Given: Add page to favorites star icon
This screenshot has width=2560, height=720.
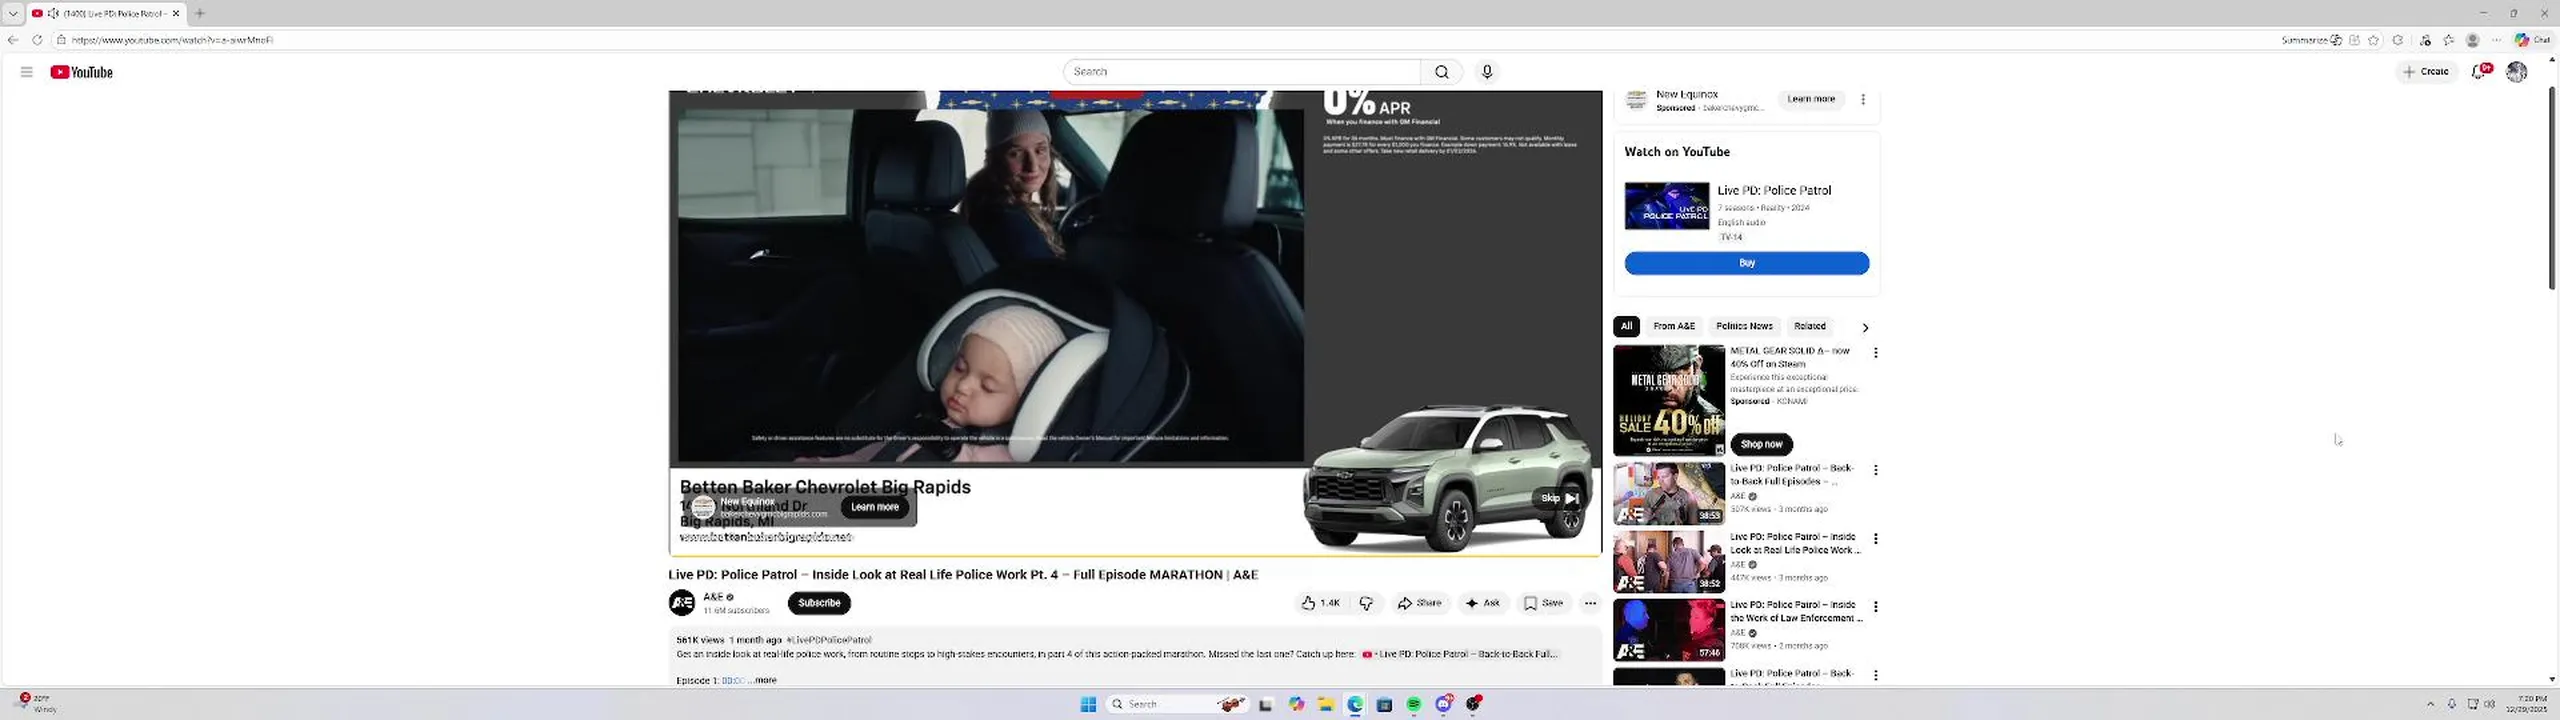Looking at the screenshot, I should pos(2374,40).
